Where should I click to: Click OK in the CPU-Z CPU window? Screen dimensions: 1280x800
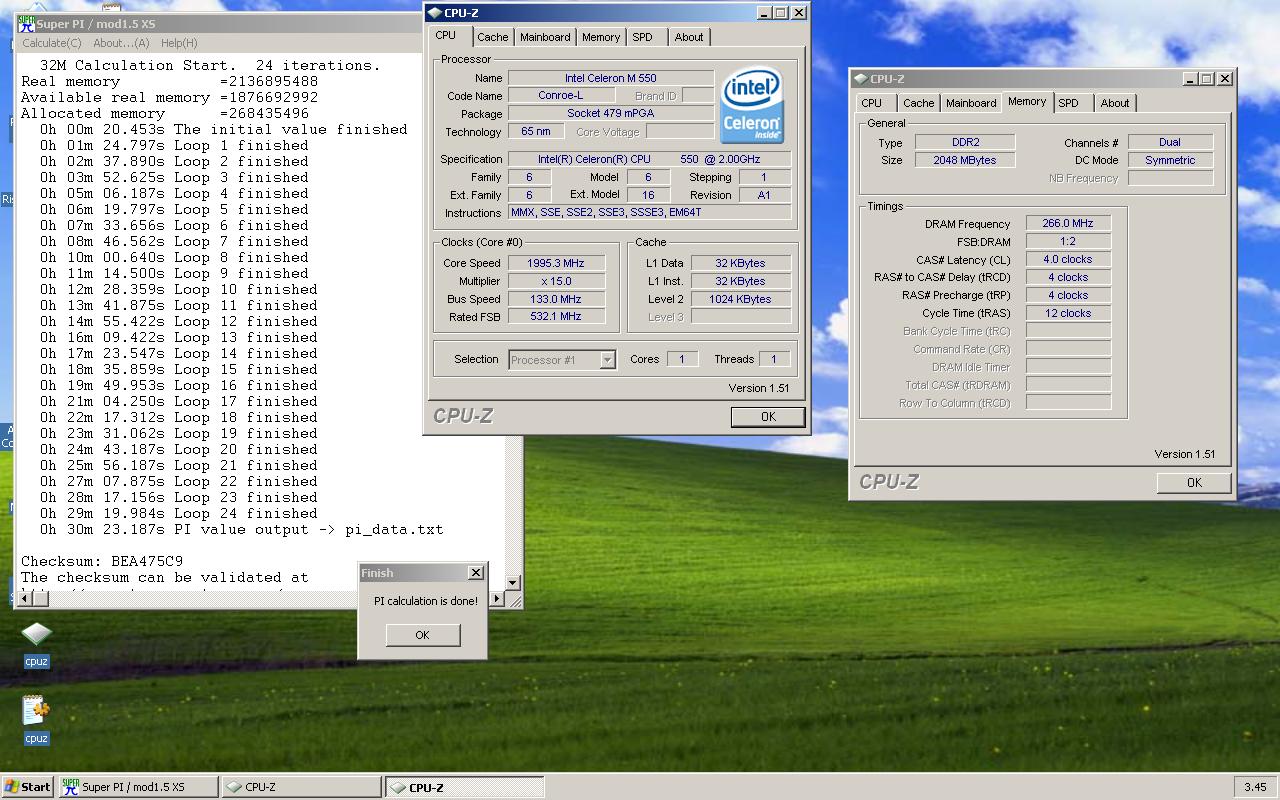(768, 417)
